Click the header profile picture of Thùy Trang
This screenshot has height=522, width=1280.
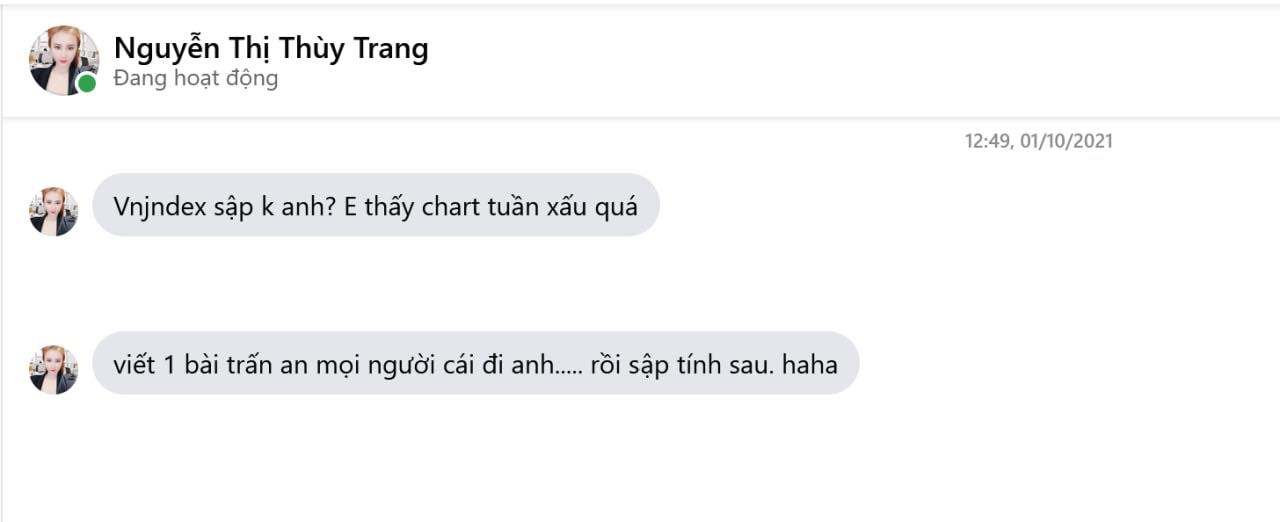click(62, 60)
